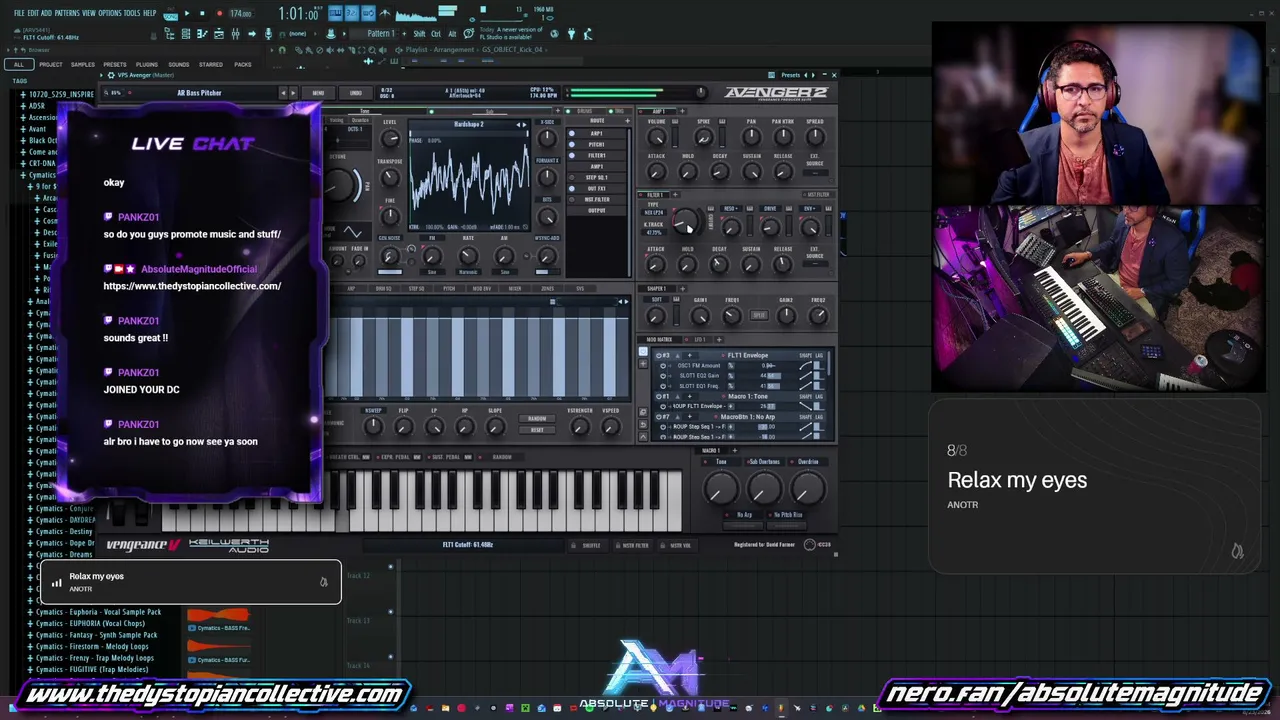
Task: Toggle the SHUFFLE lock icon
Action: (x=573, y=545)
